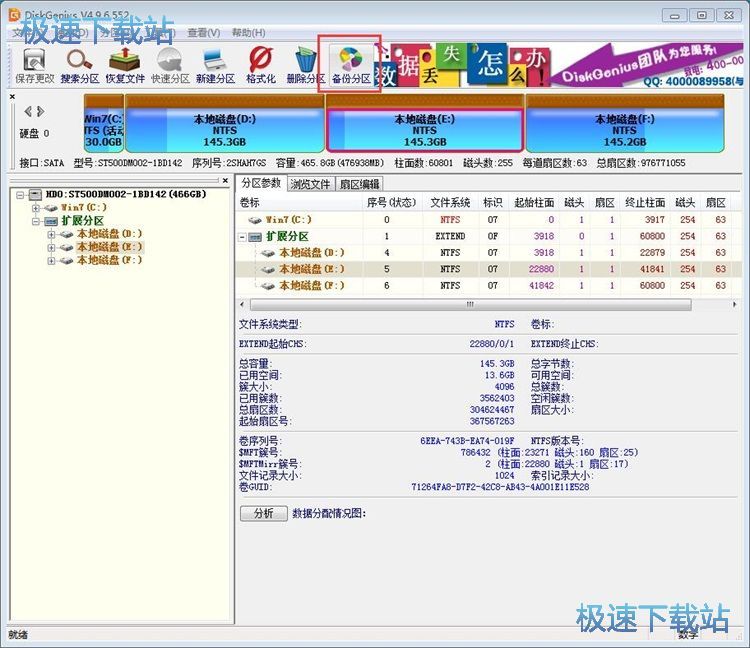The image size is (750, 648).
Task: Launch the Recover Files (恢复文件) tool
Action: pyautogui.click(x=125, y=66)
